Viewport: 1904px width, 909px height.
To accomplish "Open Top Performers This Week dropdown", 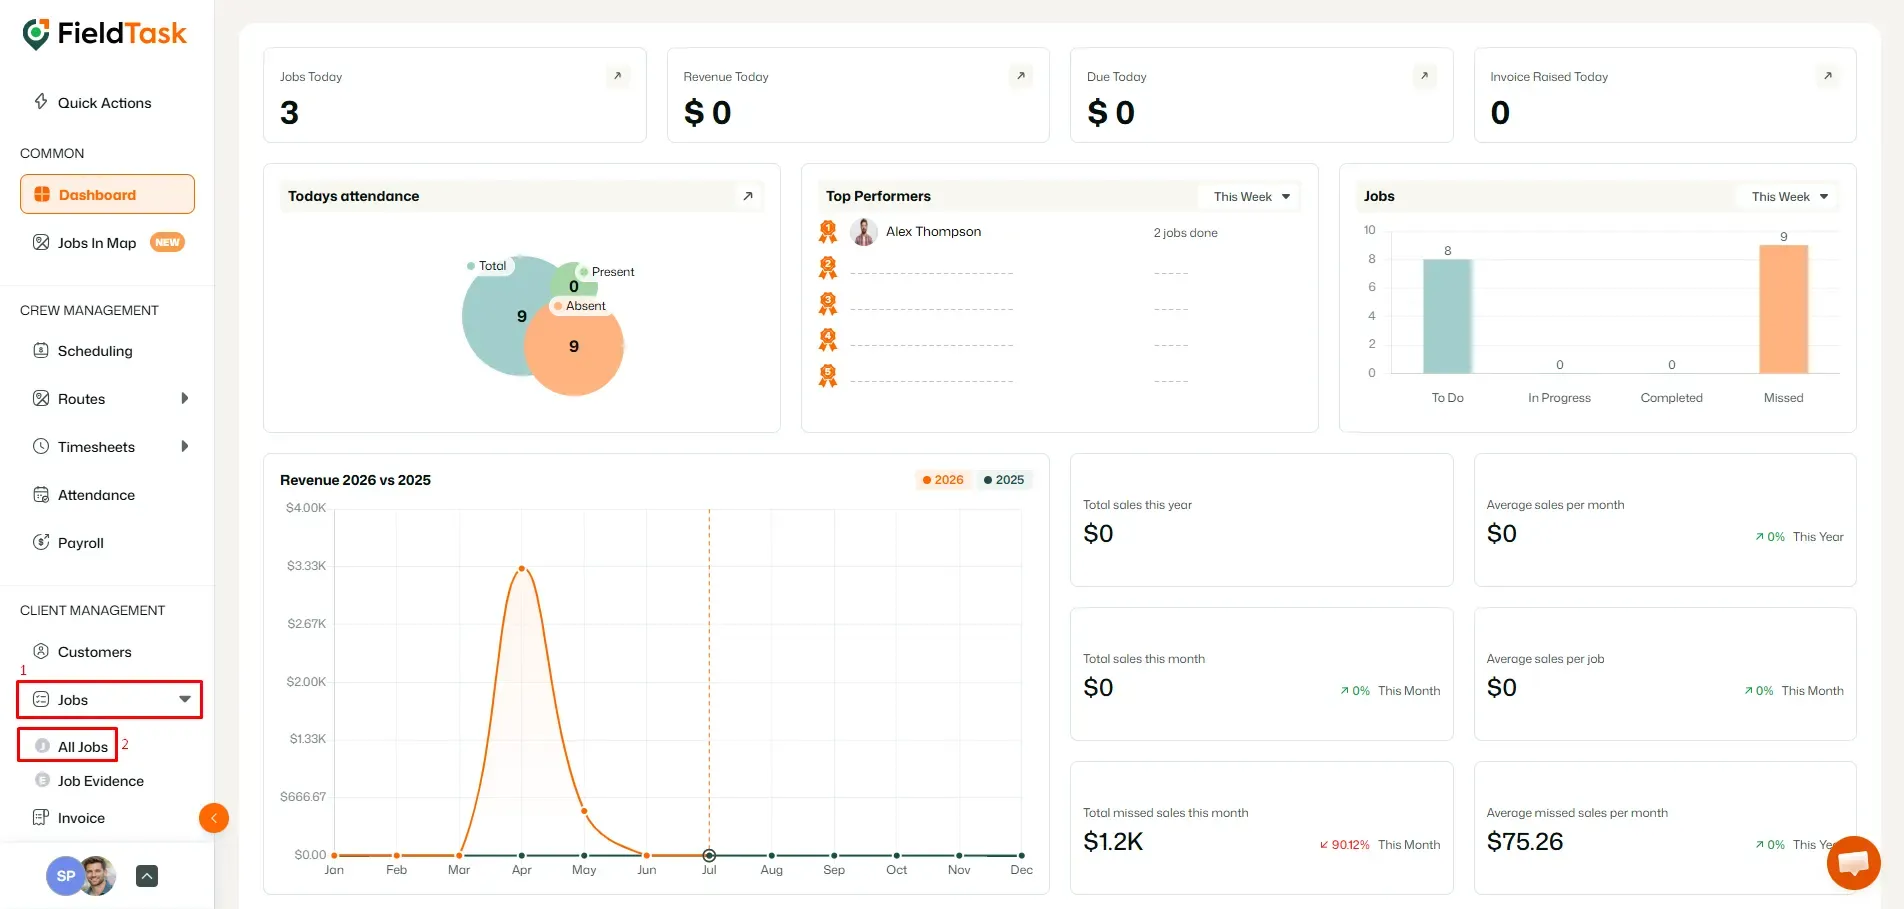I will point(1251,197).
